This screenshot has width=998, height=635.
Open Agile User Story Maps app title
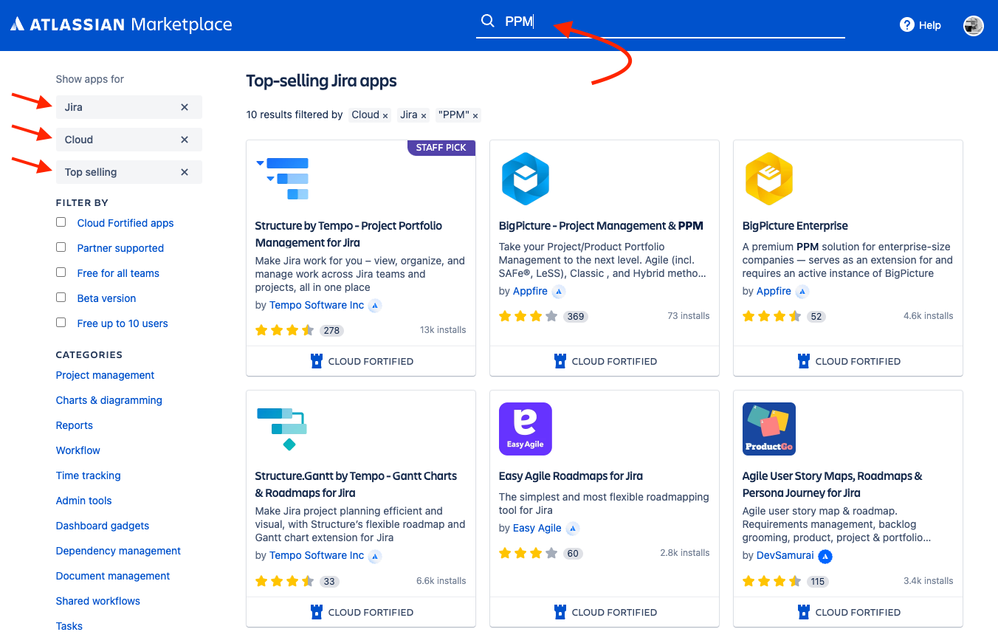[x=833, y=484]
